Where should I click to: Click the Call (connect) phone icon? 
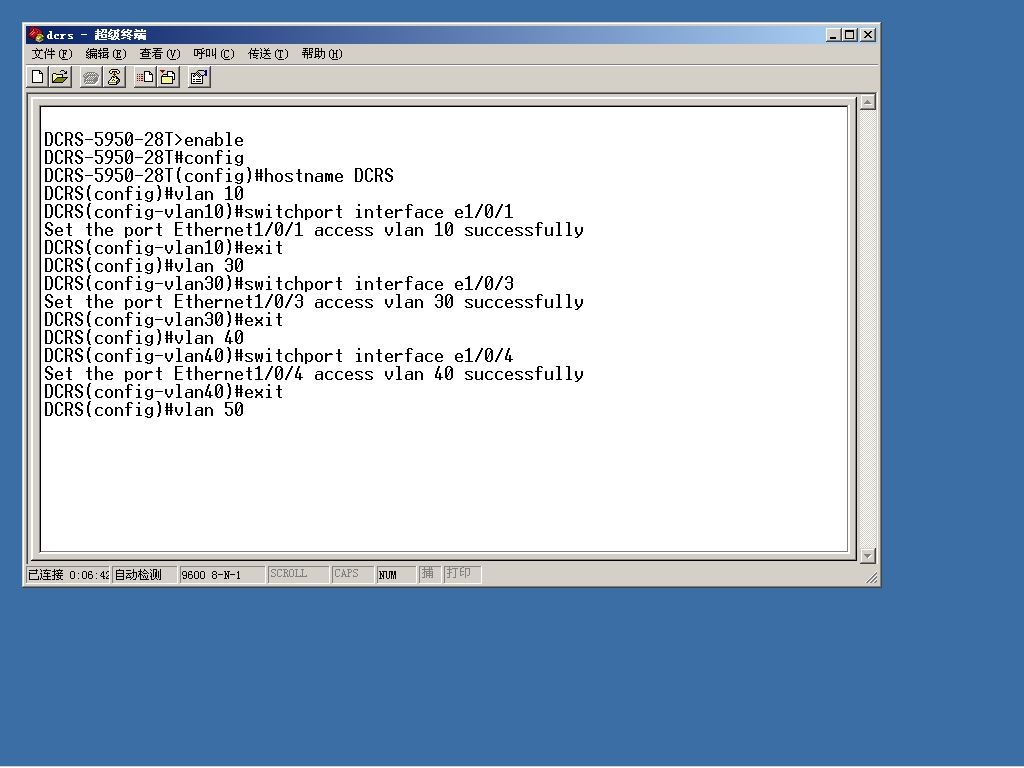(x=91, y=78)
